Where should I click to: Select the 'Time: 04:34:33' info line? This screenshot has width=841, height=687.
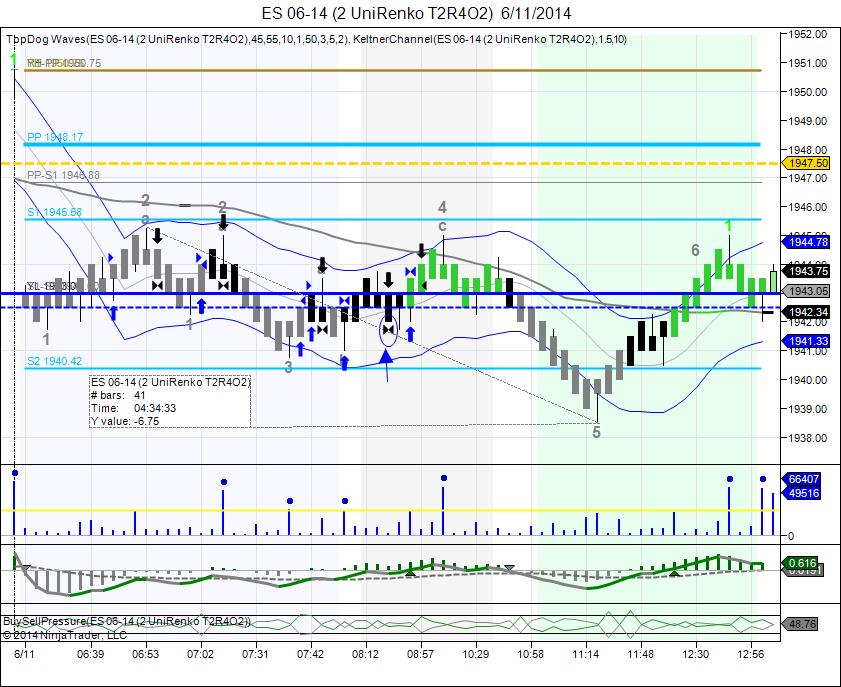134,408
